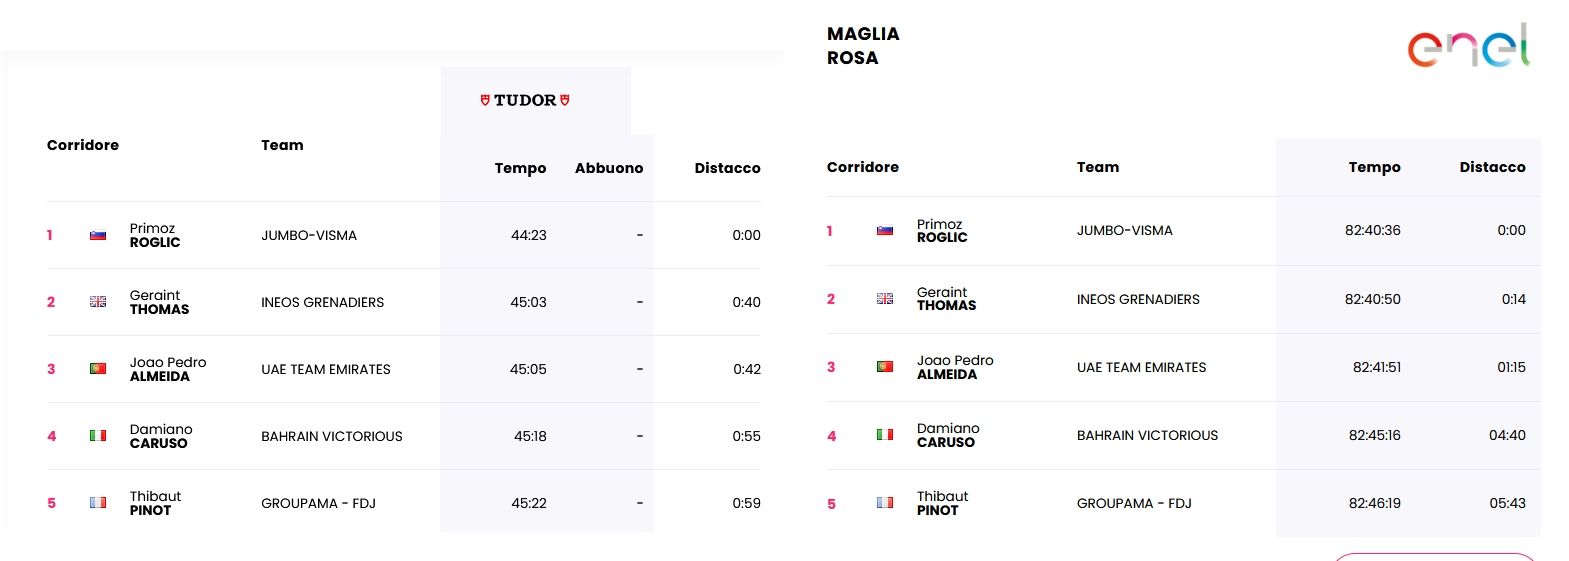Click French flag beside Pinot in left table
The width and height of the screenshot is (1569, 561).
[x=98, y=503]
